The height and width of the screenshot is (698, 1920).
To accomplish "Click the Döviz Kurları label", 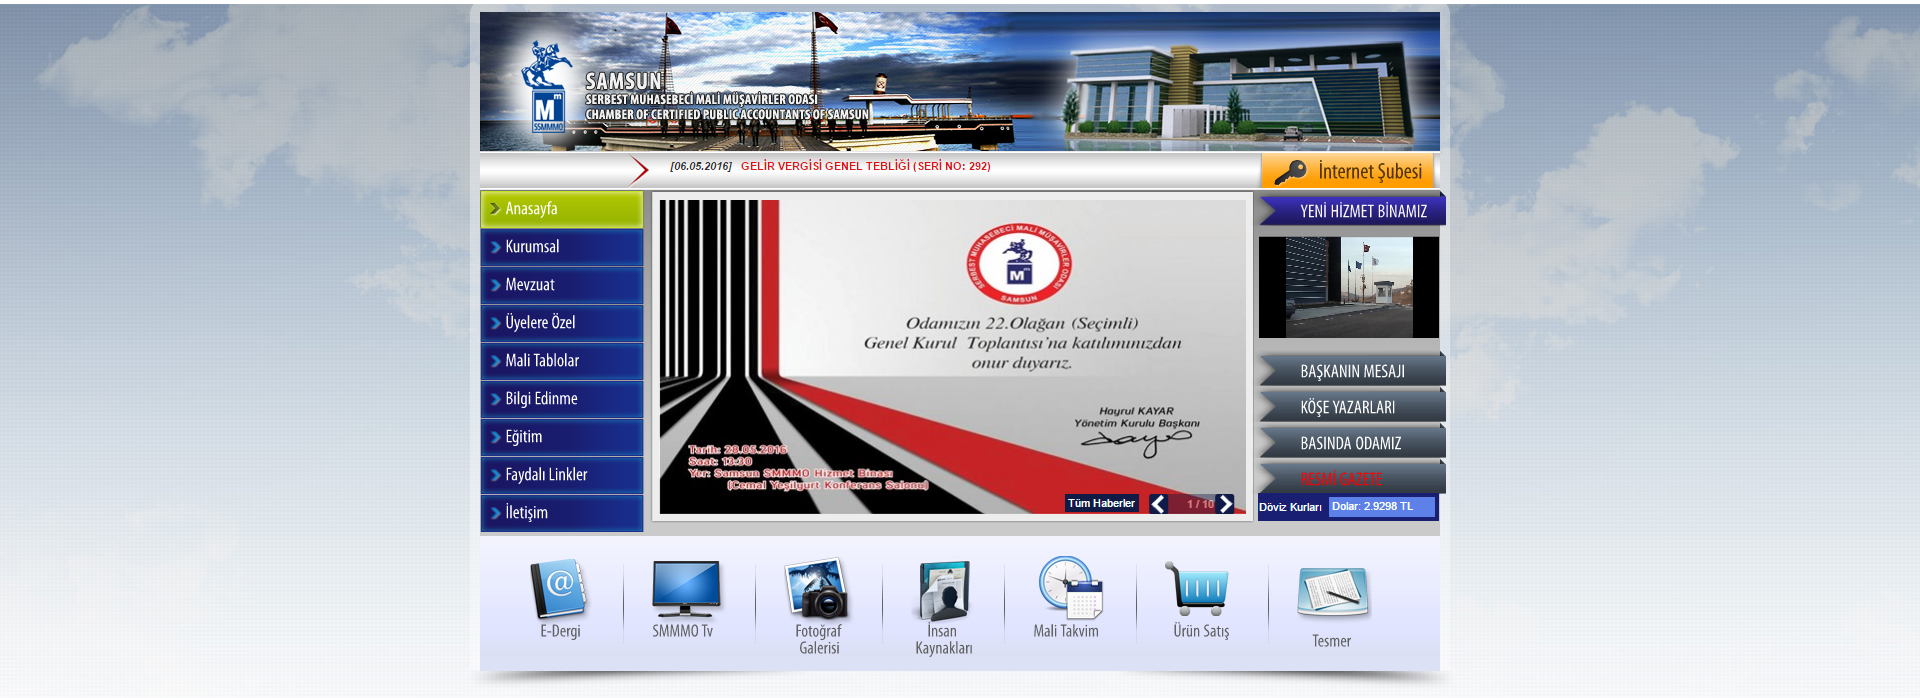I will pos(1290,507).
